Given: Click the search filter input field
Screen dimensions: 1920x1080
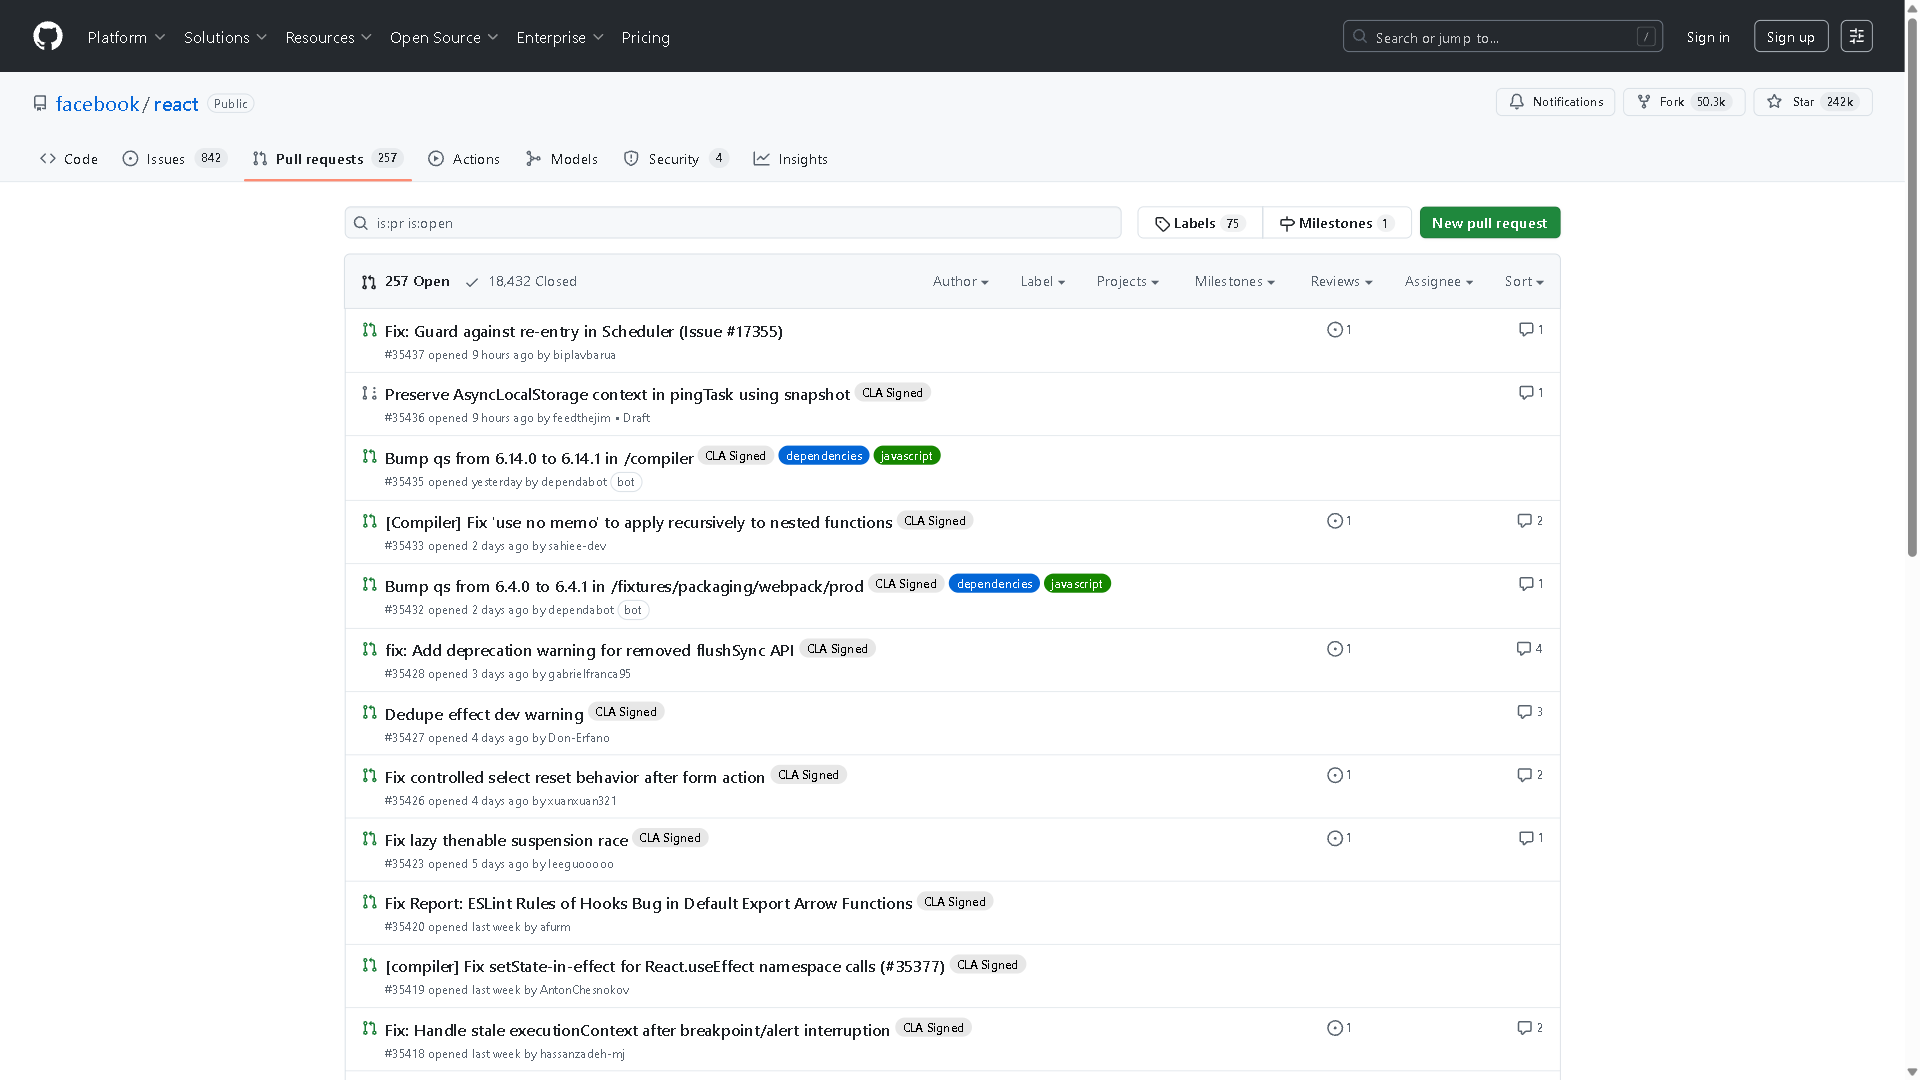Looking at the screenshot, I should [732, 222].
